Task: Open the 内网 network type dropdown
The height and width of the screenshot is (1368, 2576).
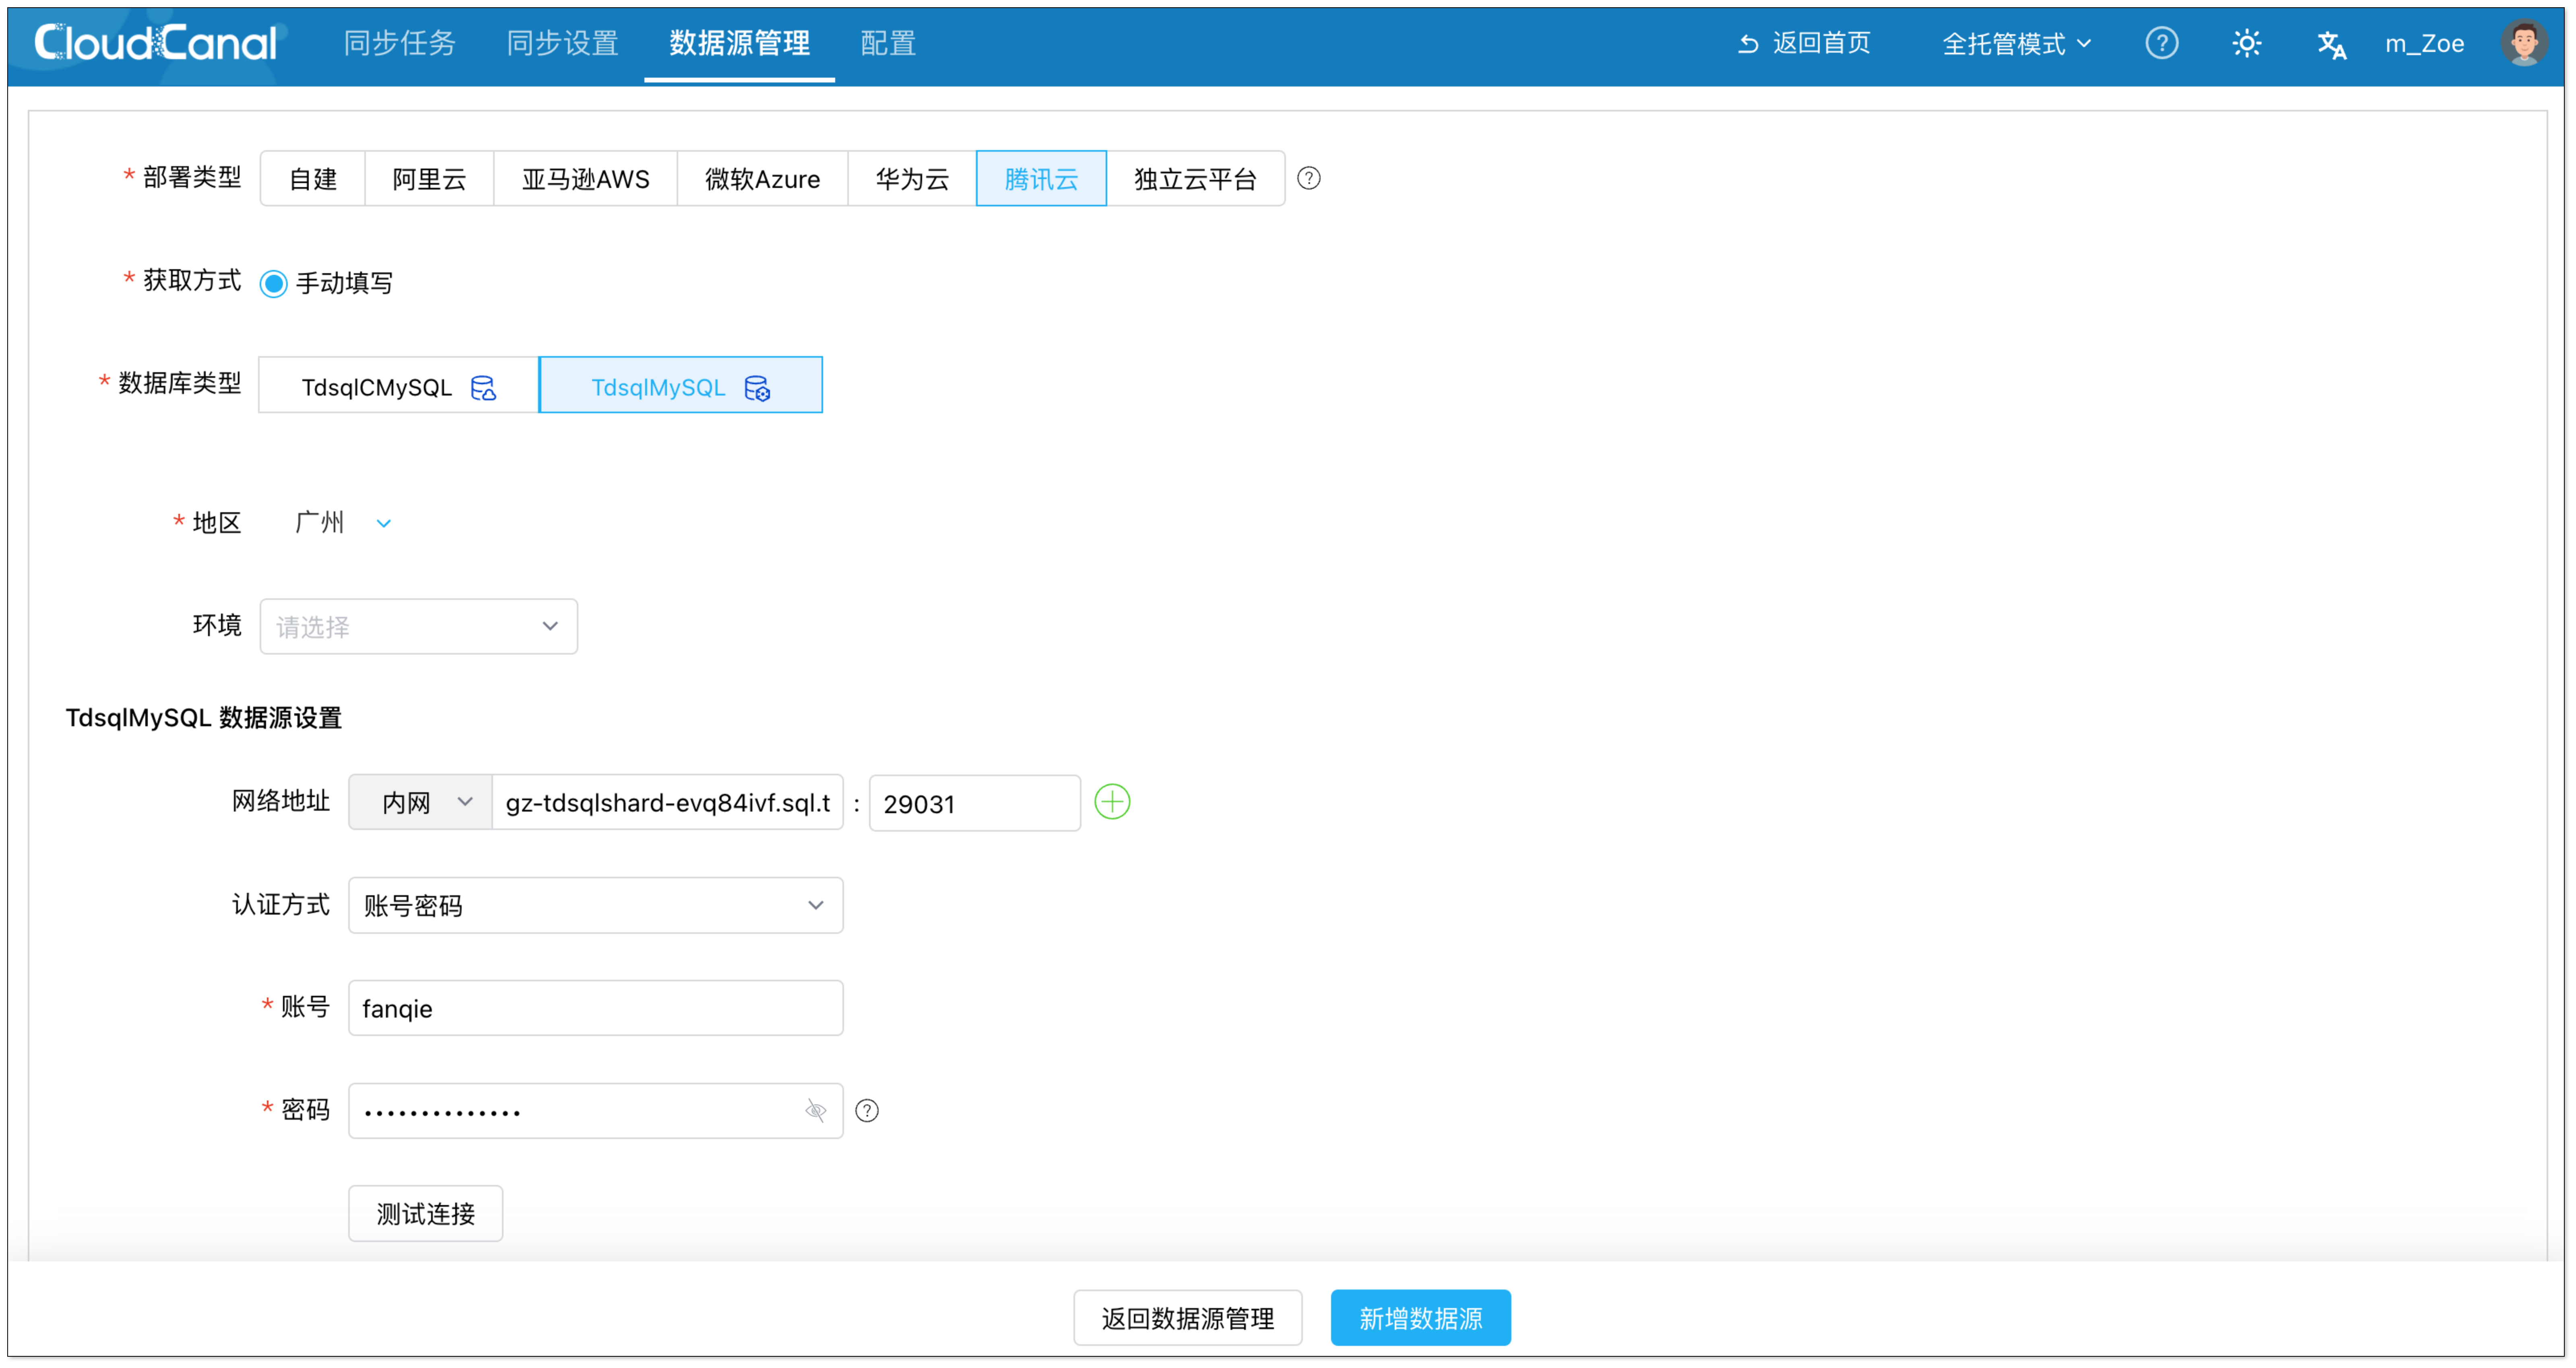Action: (421, 802)
